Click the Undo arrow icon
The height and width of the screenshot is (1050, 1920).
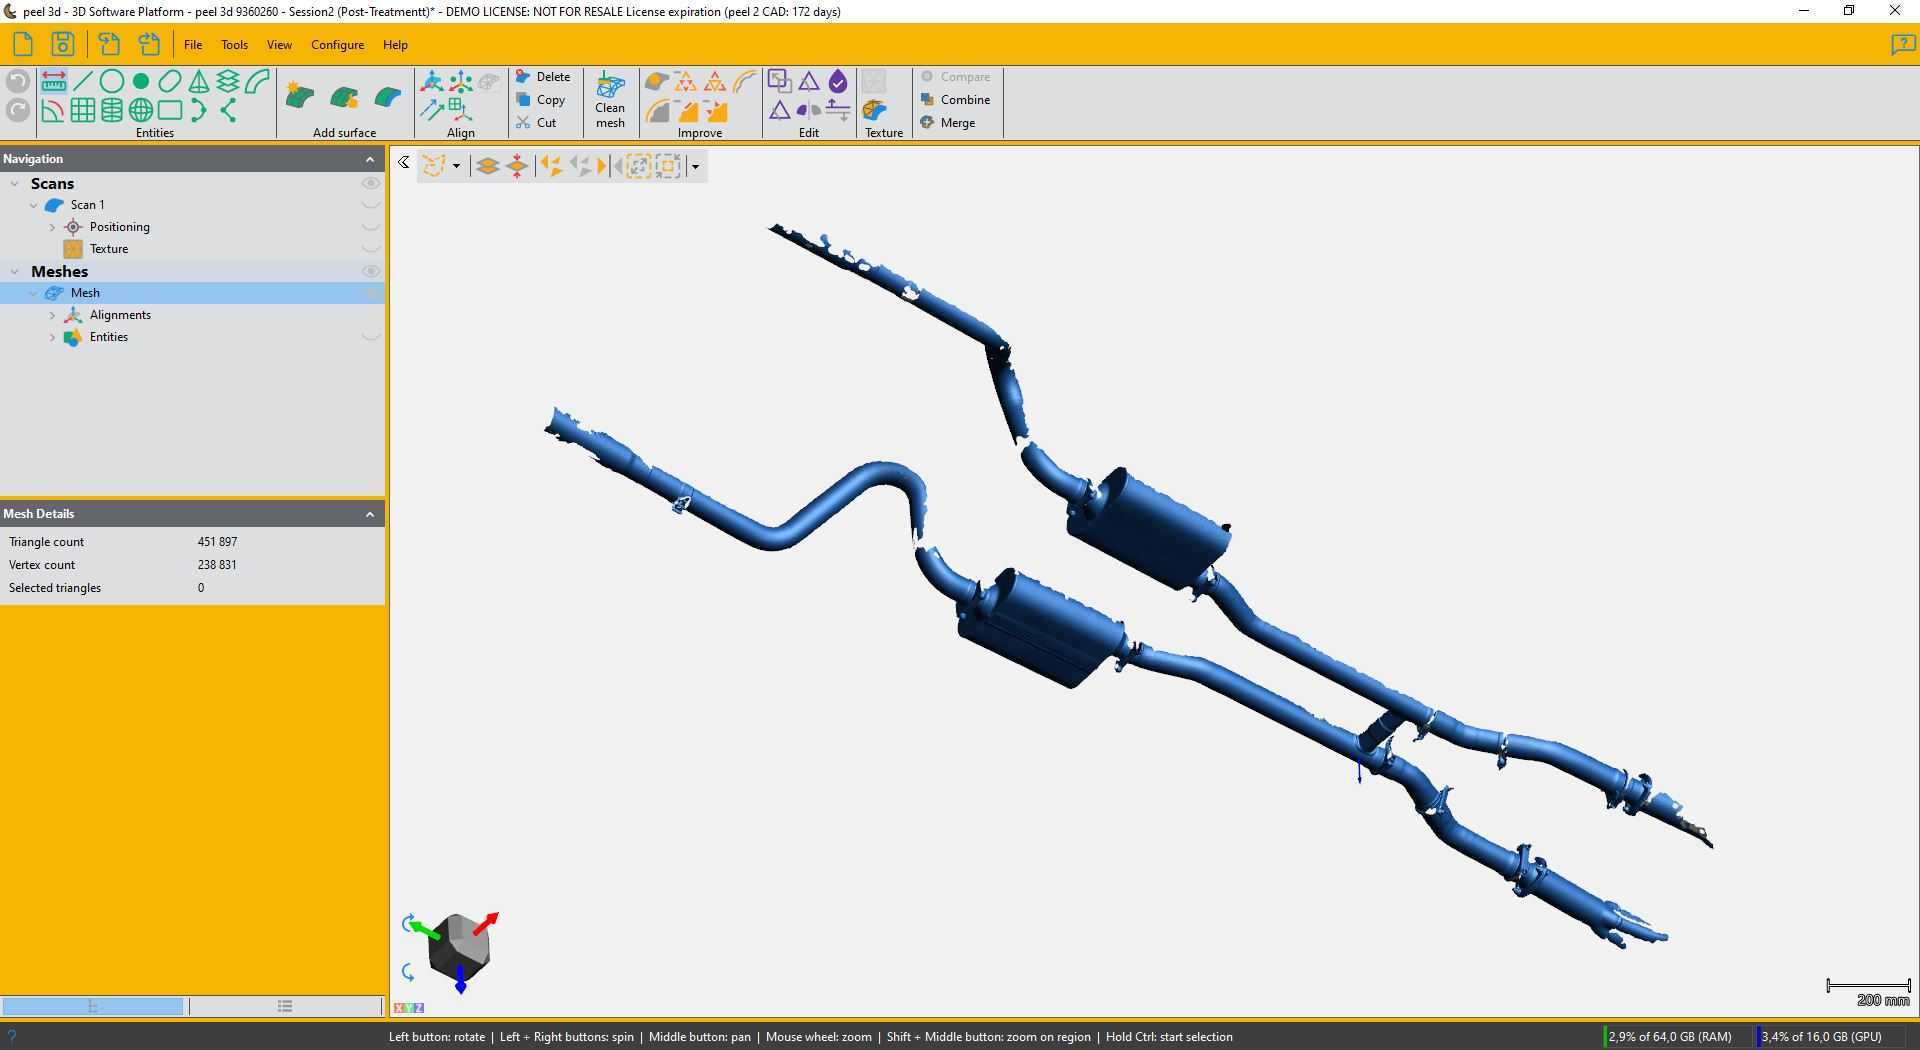click(17, 82)
